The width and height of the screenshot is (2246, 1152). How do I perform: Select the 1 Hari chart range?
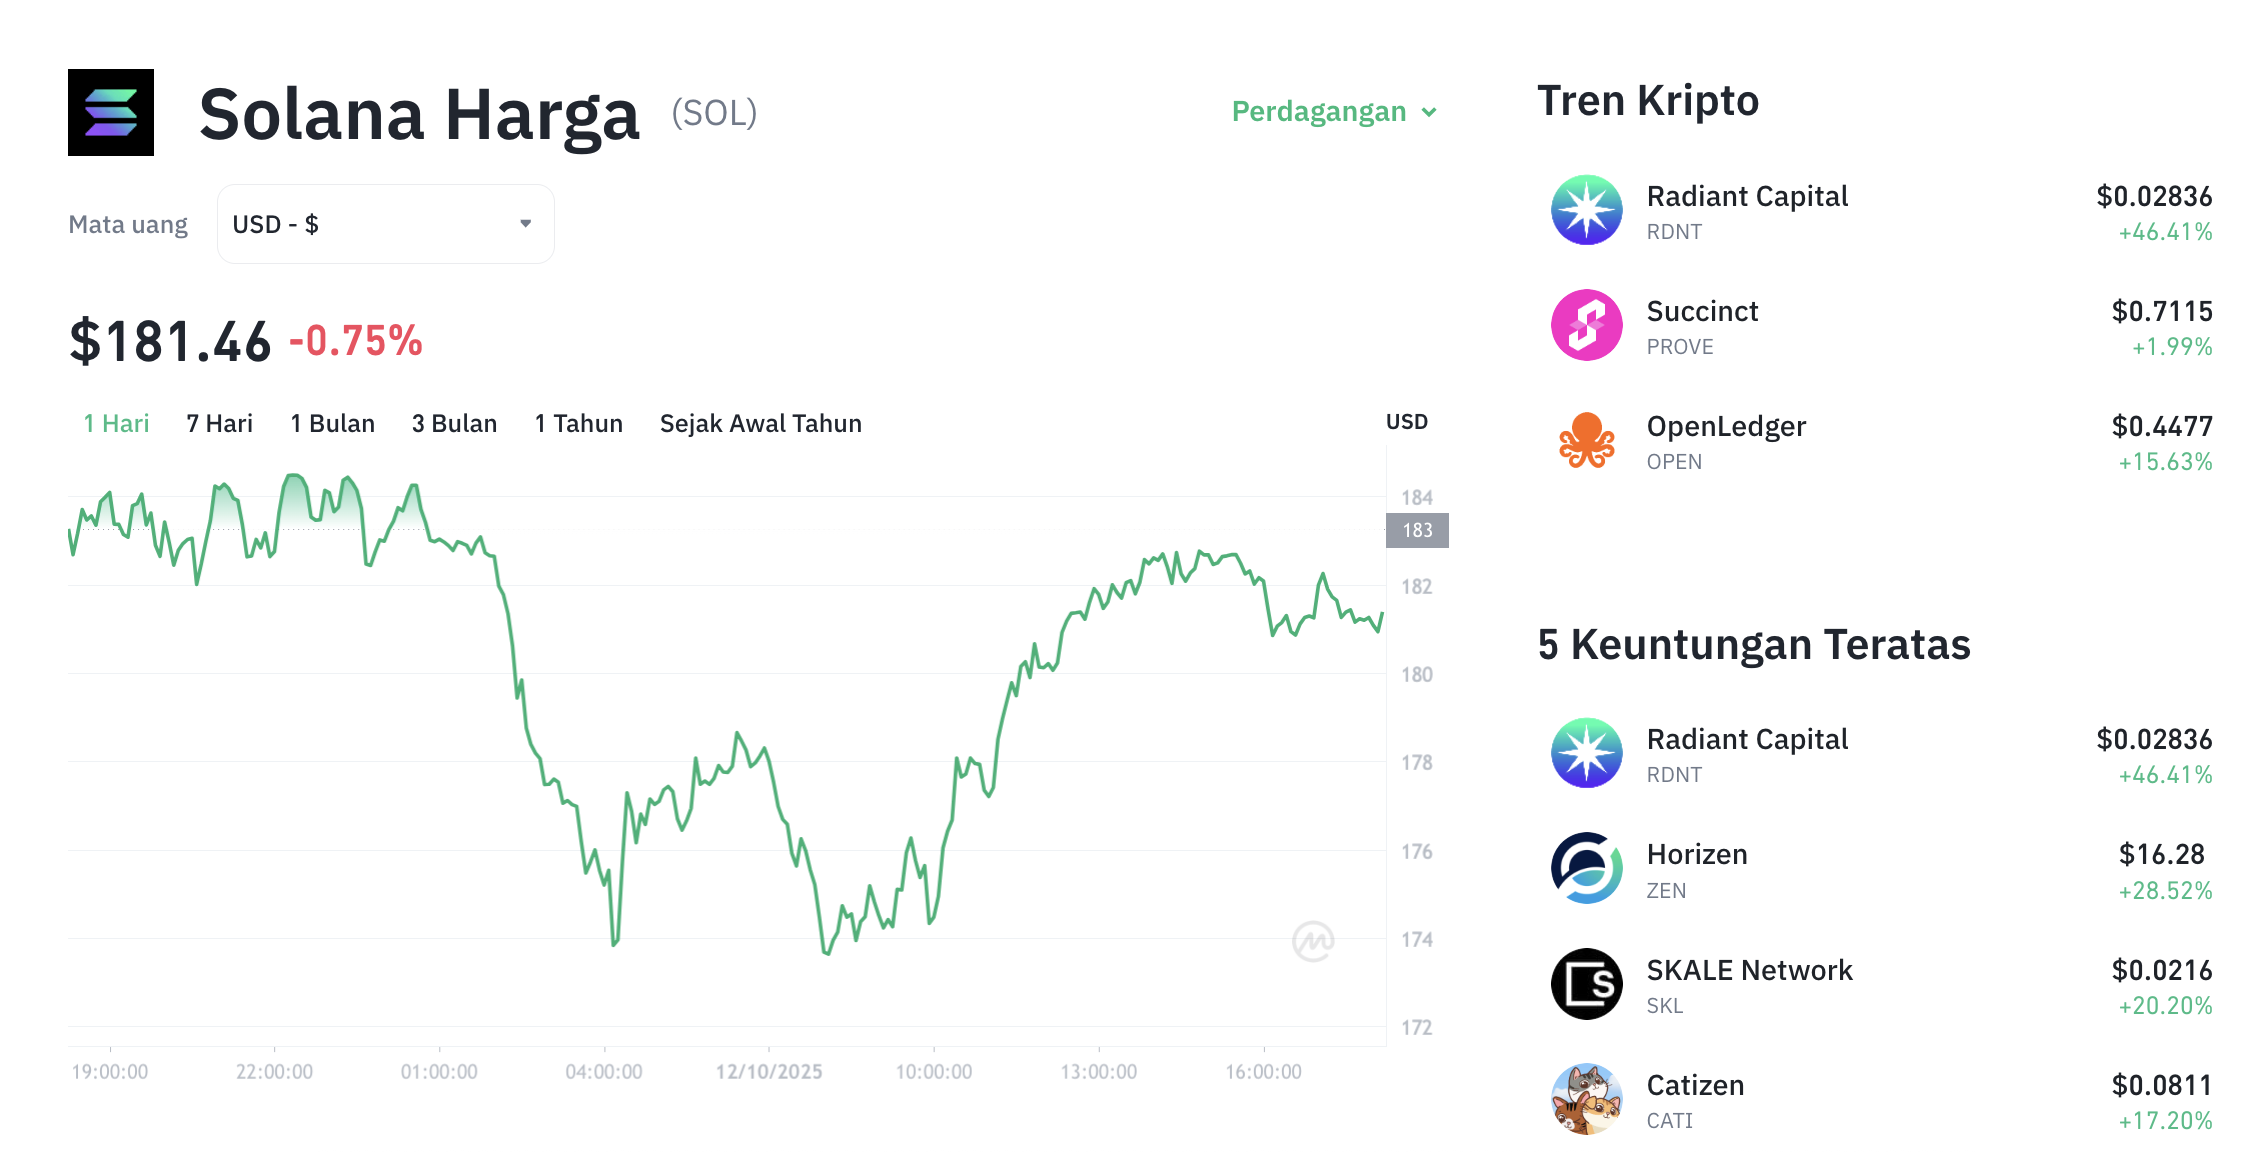click(116, 424)
